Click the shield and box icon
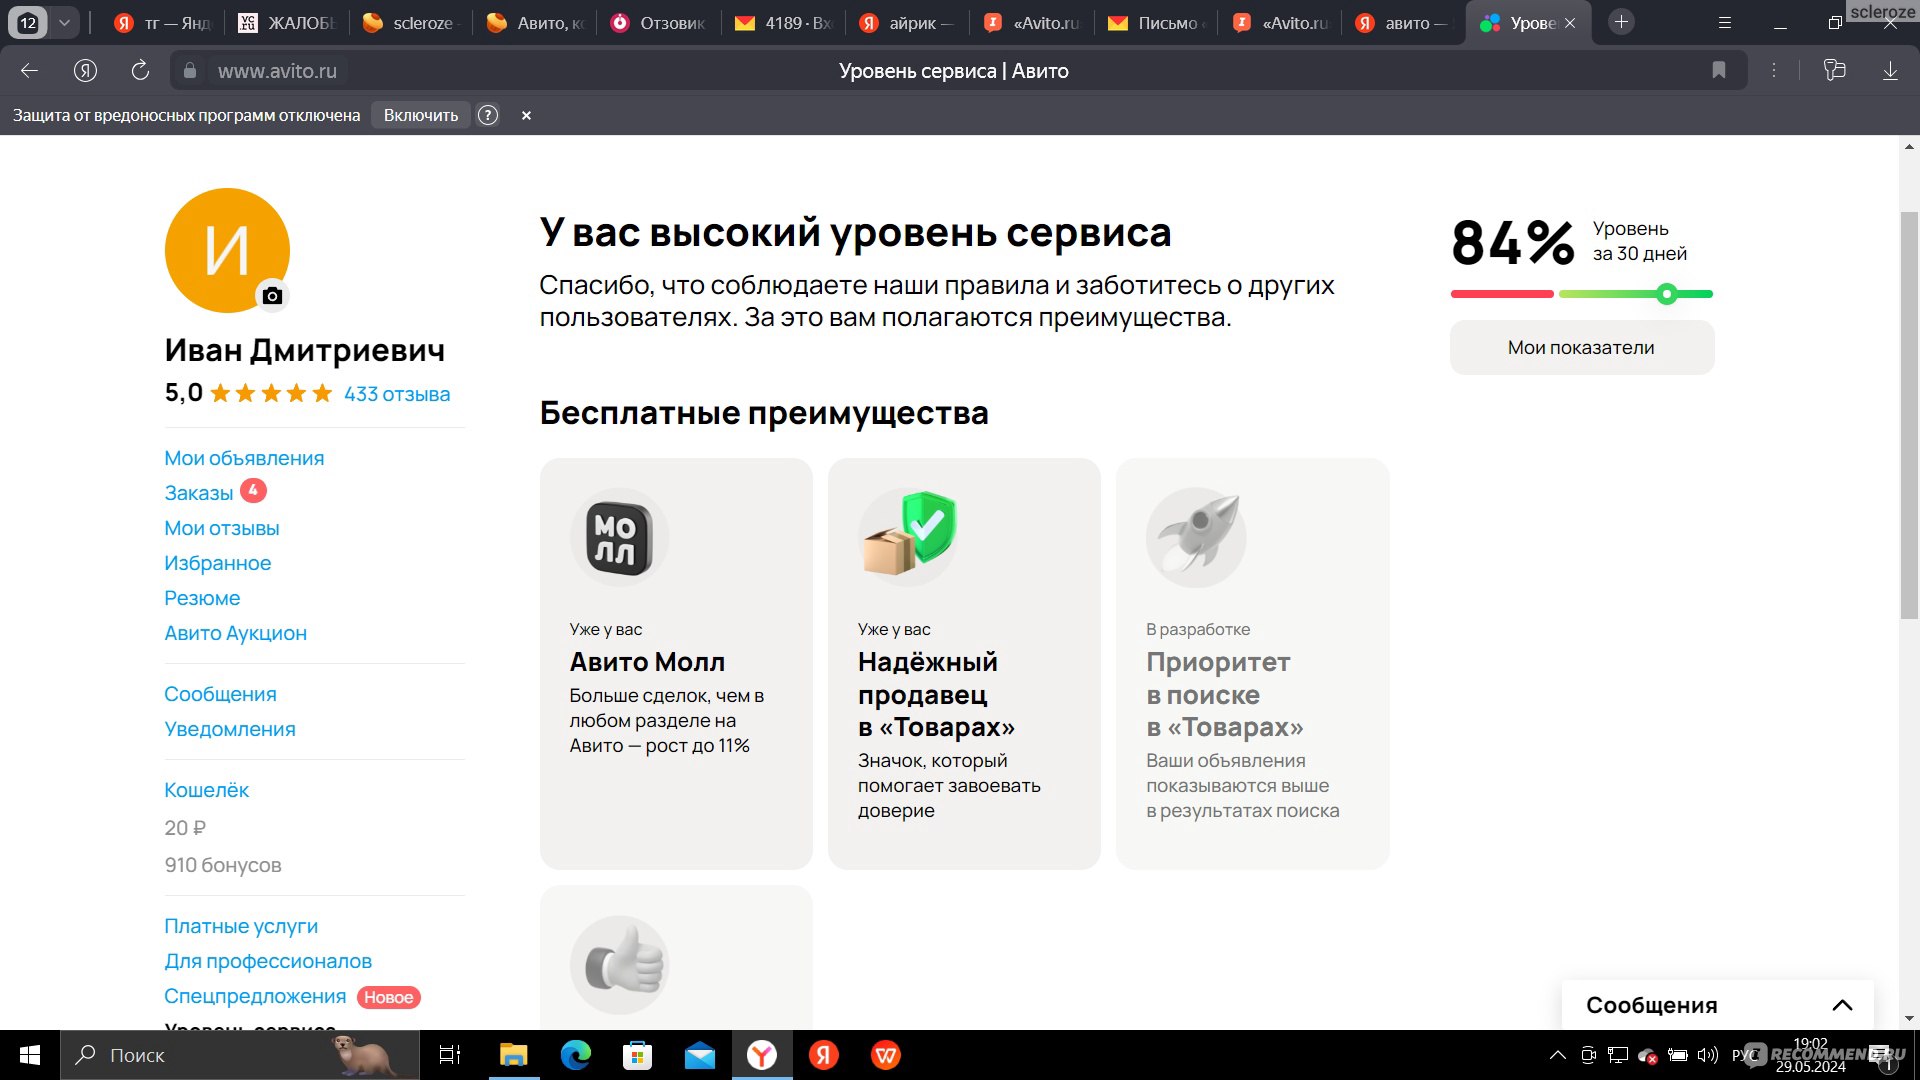 click(909, 535)
